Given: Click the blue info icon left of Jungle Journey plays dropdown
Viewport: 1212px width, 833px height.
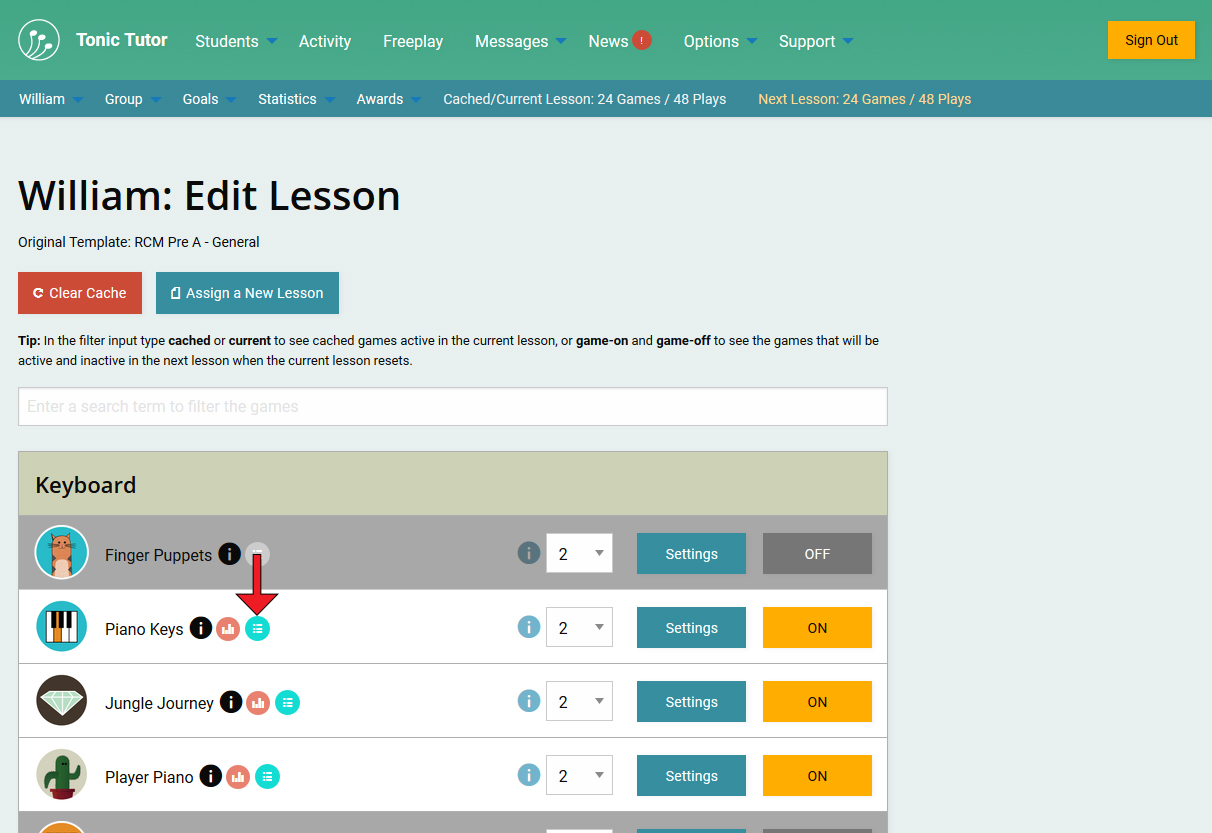Looking at the screenshot, I should point(529,701).
